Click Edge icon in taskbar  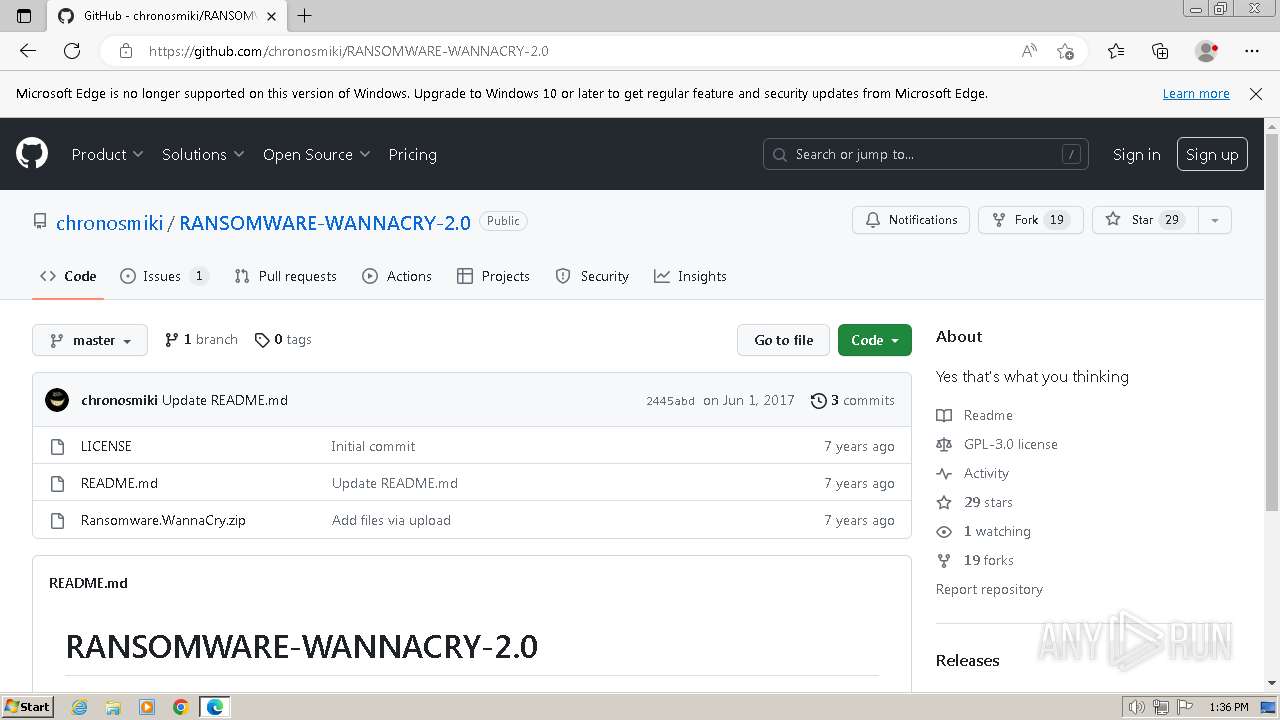(215, 707)
